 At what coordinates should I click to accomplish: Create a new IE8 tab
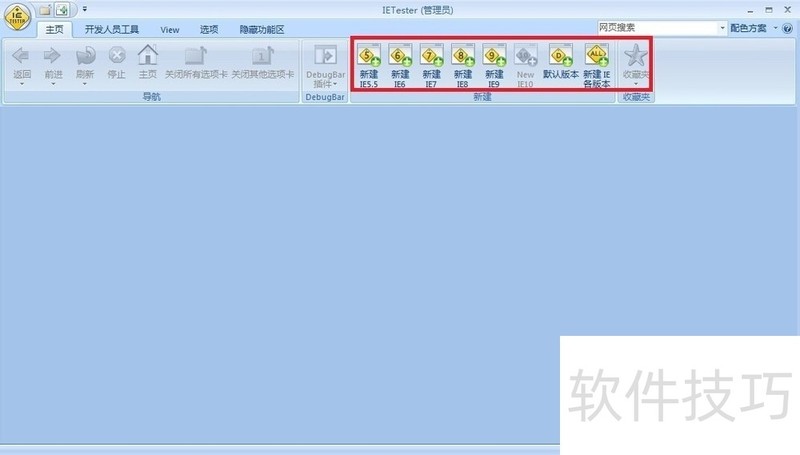click(463, 66)
